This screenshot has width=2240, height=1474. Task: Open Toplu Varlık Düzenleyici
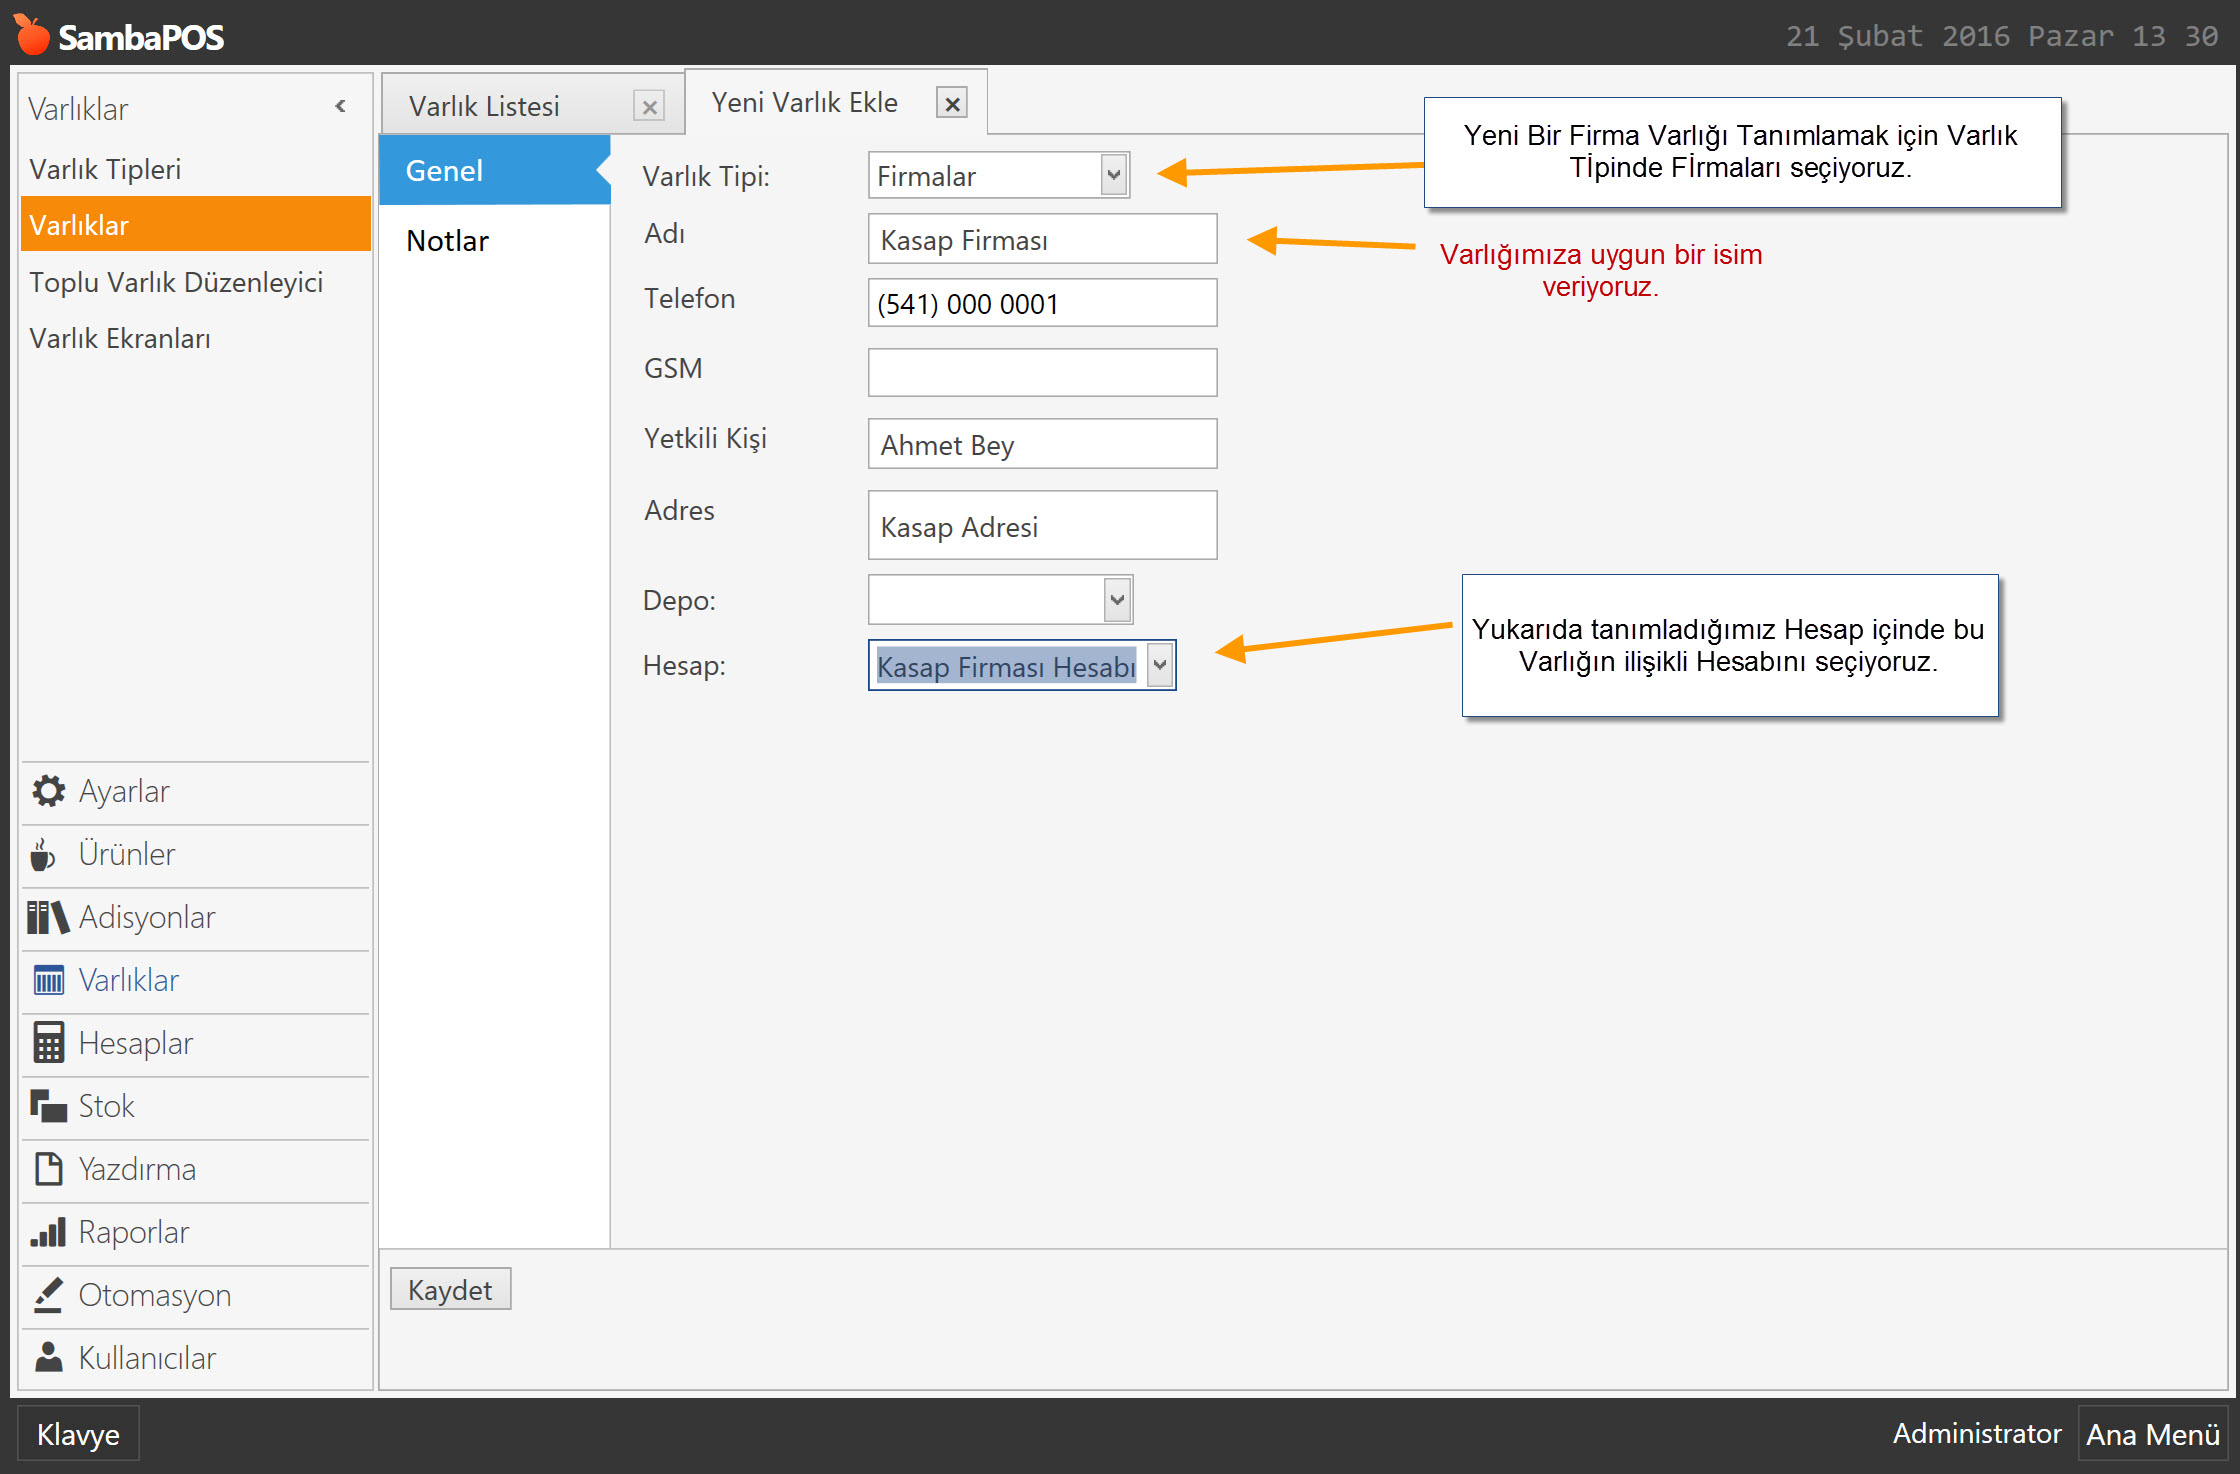196,281
